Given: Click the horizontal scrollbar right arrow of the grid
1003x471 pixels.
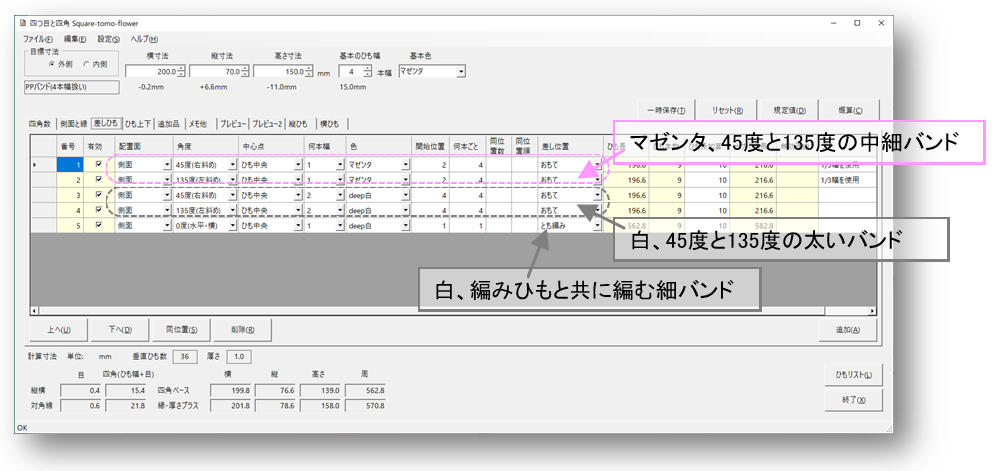Looking at the screenshot, I should 873,311.
